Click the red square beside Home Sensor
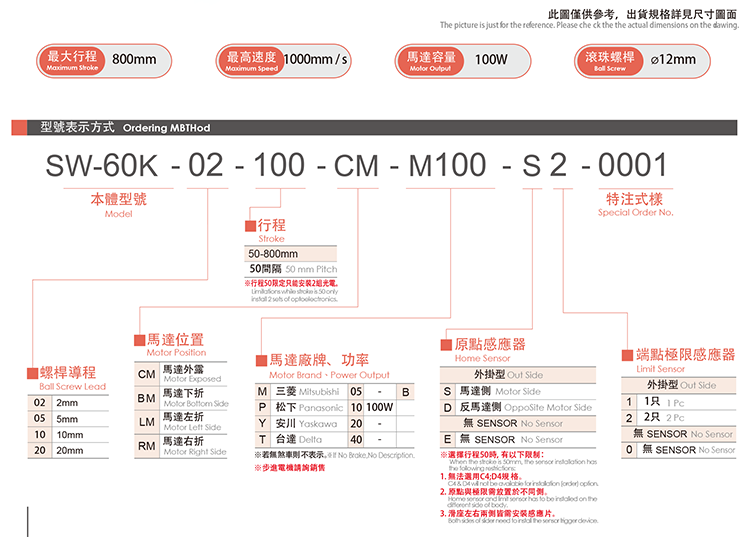This screenshot has width=750, height=537. coord(447,345)
